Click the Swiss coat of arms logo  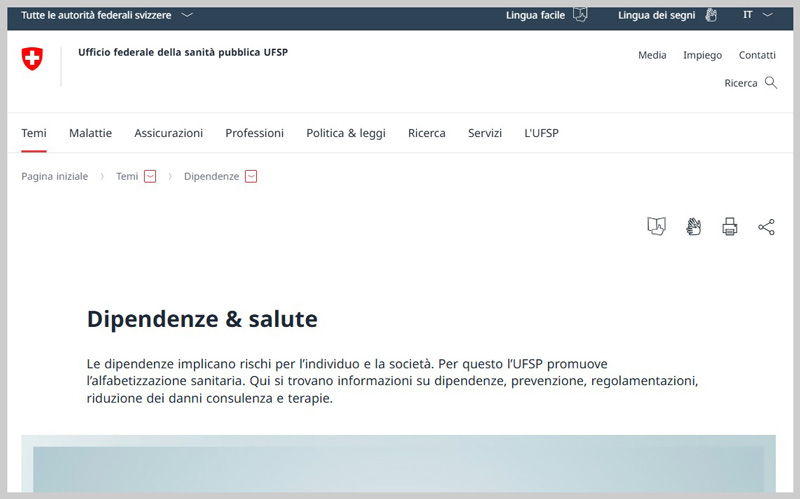click(x=32, y=59)
